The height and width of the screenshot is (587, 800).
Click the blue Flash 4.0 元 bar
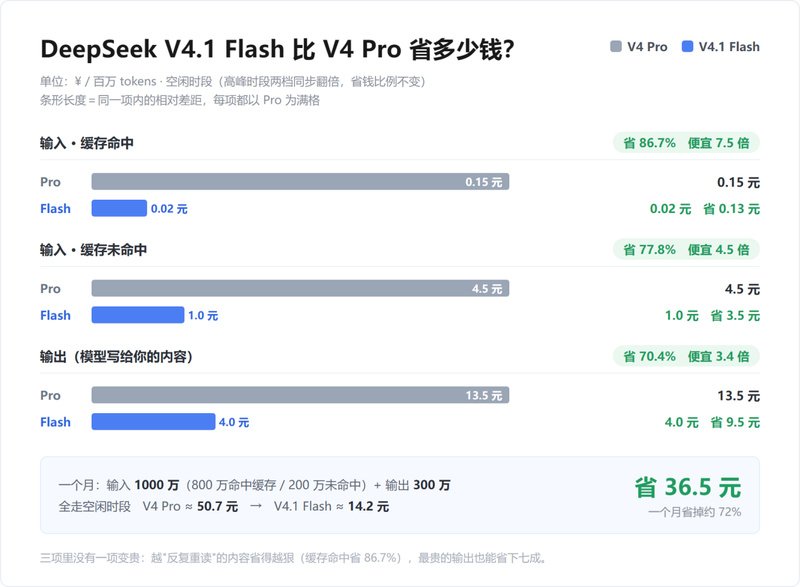pos(153,421)
